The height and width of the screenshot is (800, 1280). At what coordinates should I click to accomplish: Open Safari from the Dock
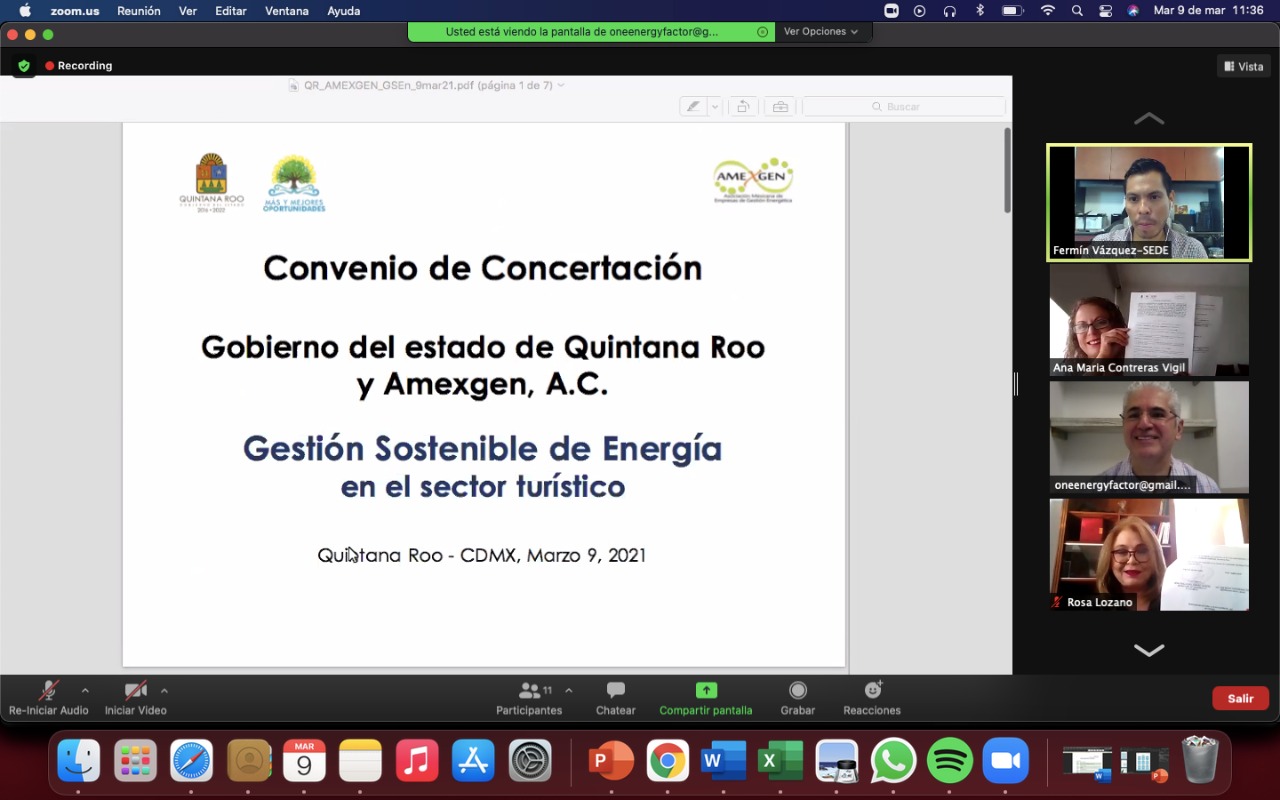pos(191,761)
